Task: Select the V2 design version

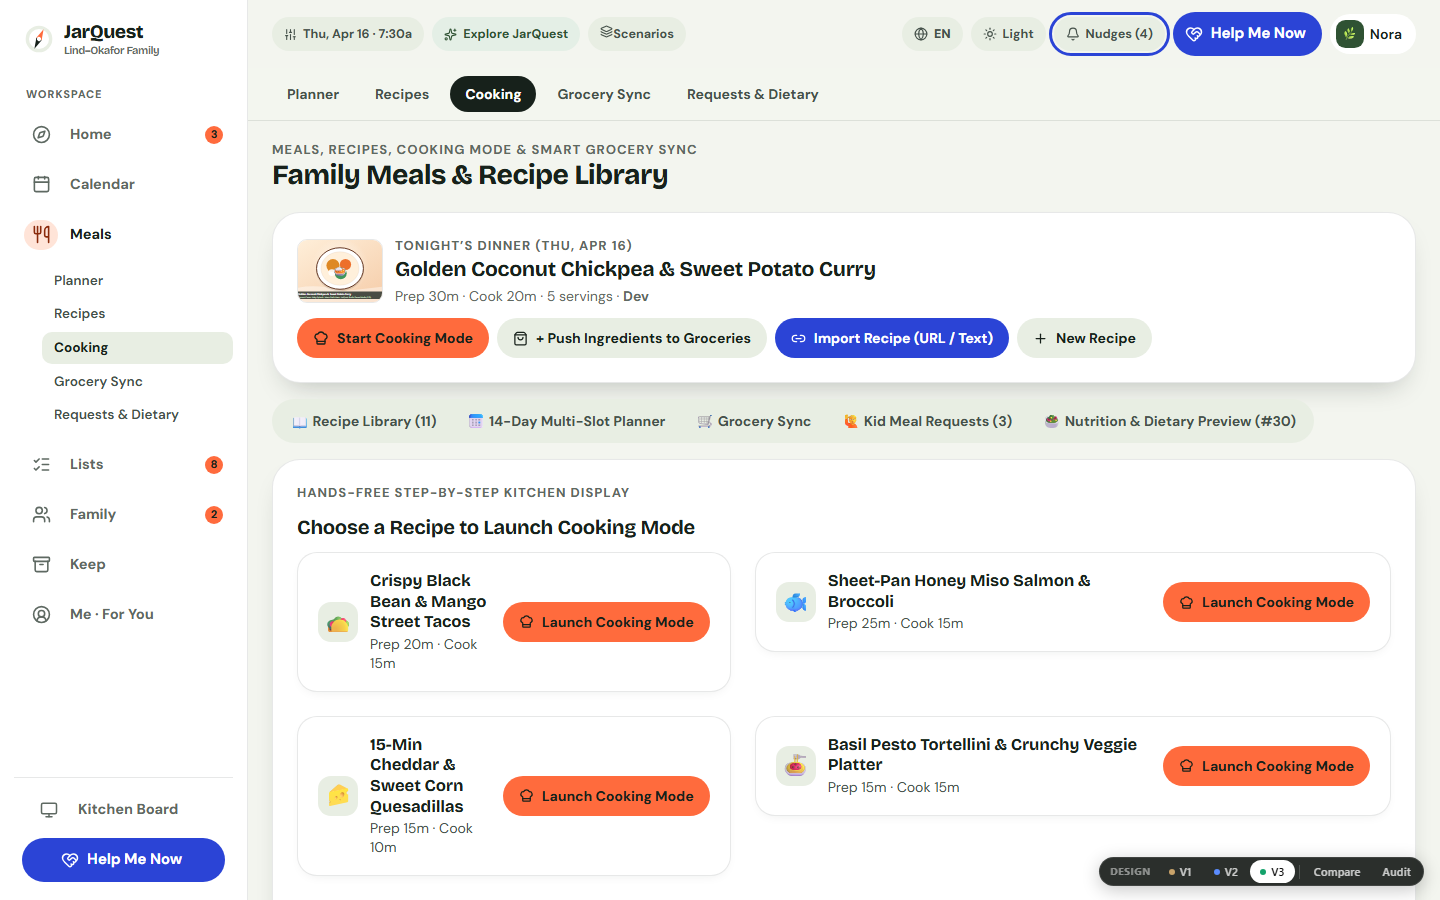Action: (1226, 872)
